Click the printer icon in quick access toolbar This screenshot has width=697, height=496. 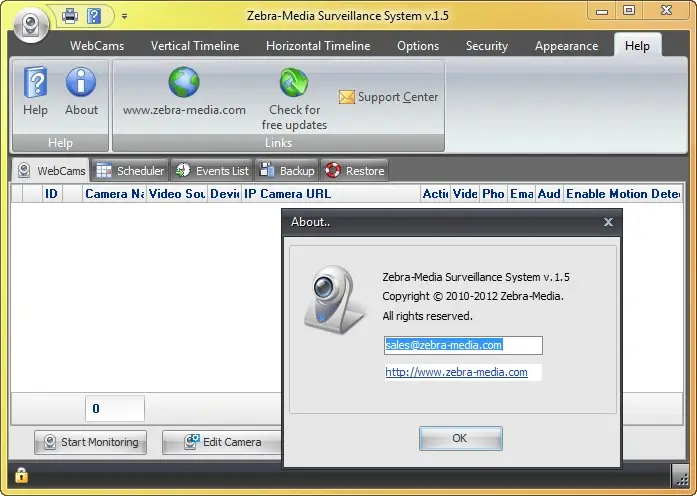(70, 16)
